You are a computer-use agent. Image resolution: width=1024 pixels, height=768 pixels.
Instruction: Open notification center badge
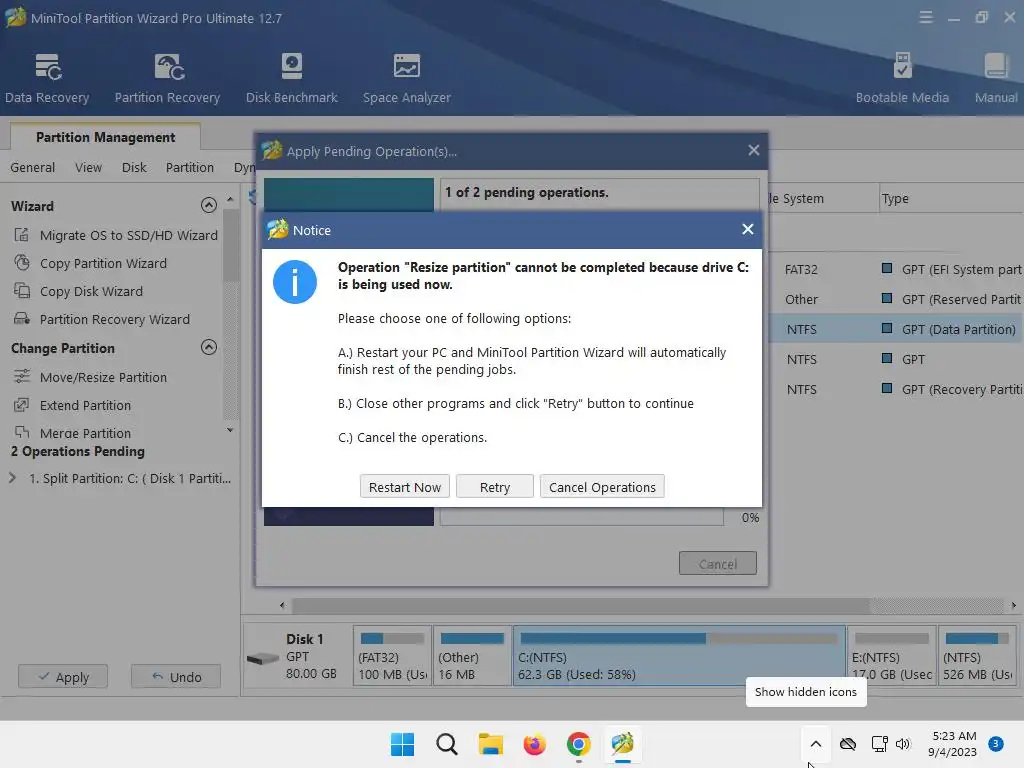(995, 744)
